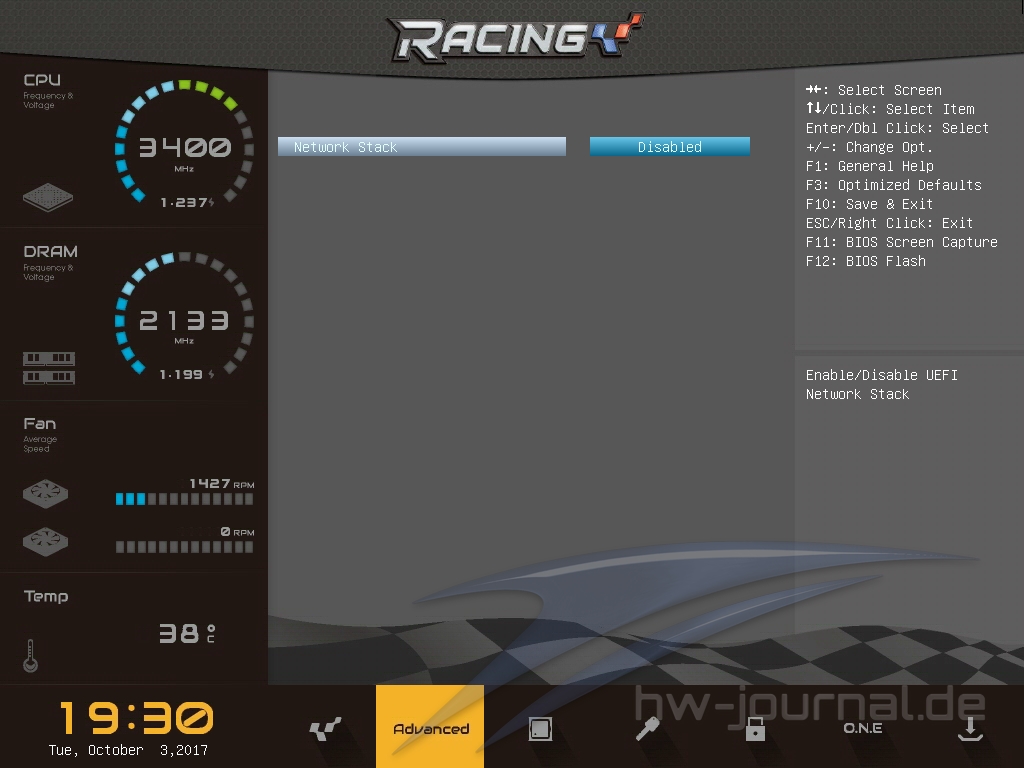Open the Main tab with Racing logo icon

[x=325, y=728]
